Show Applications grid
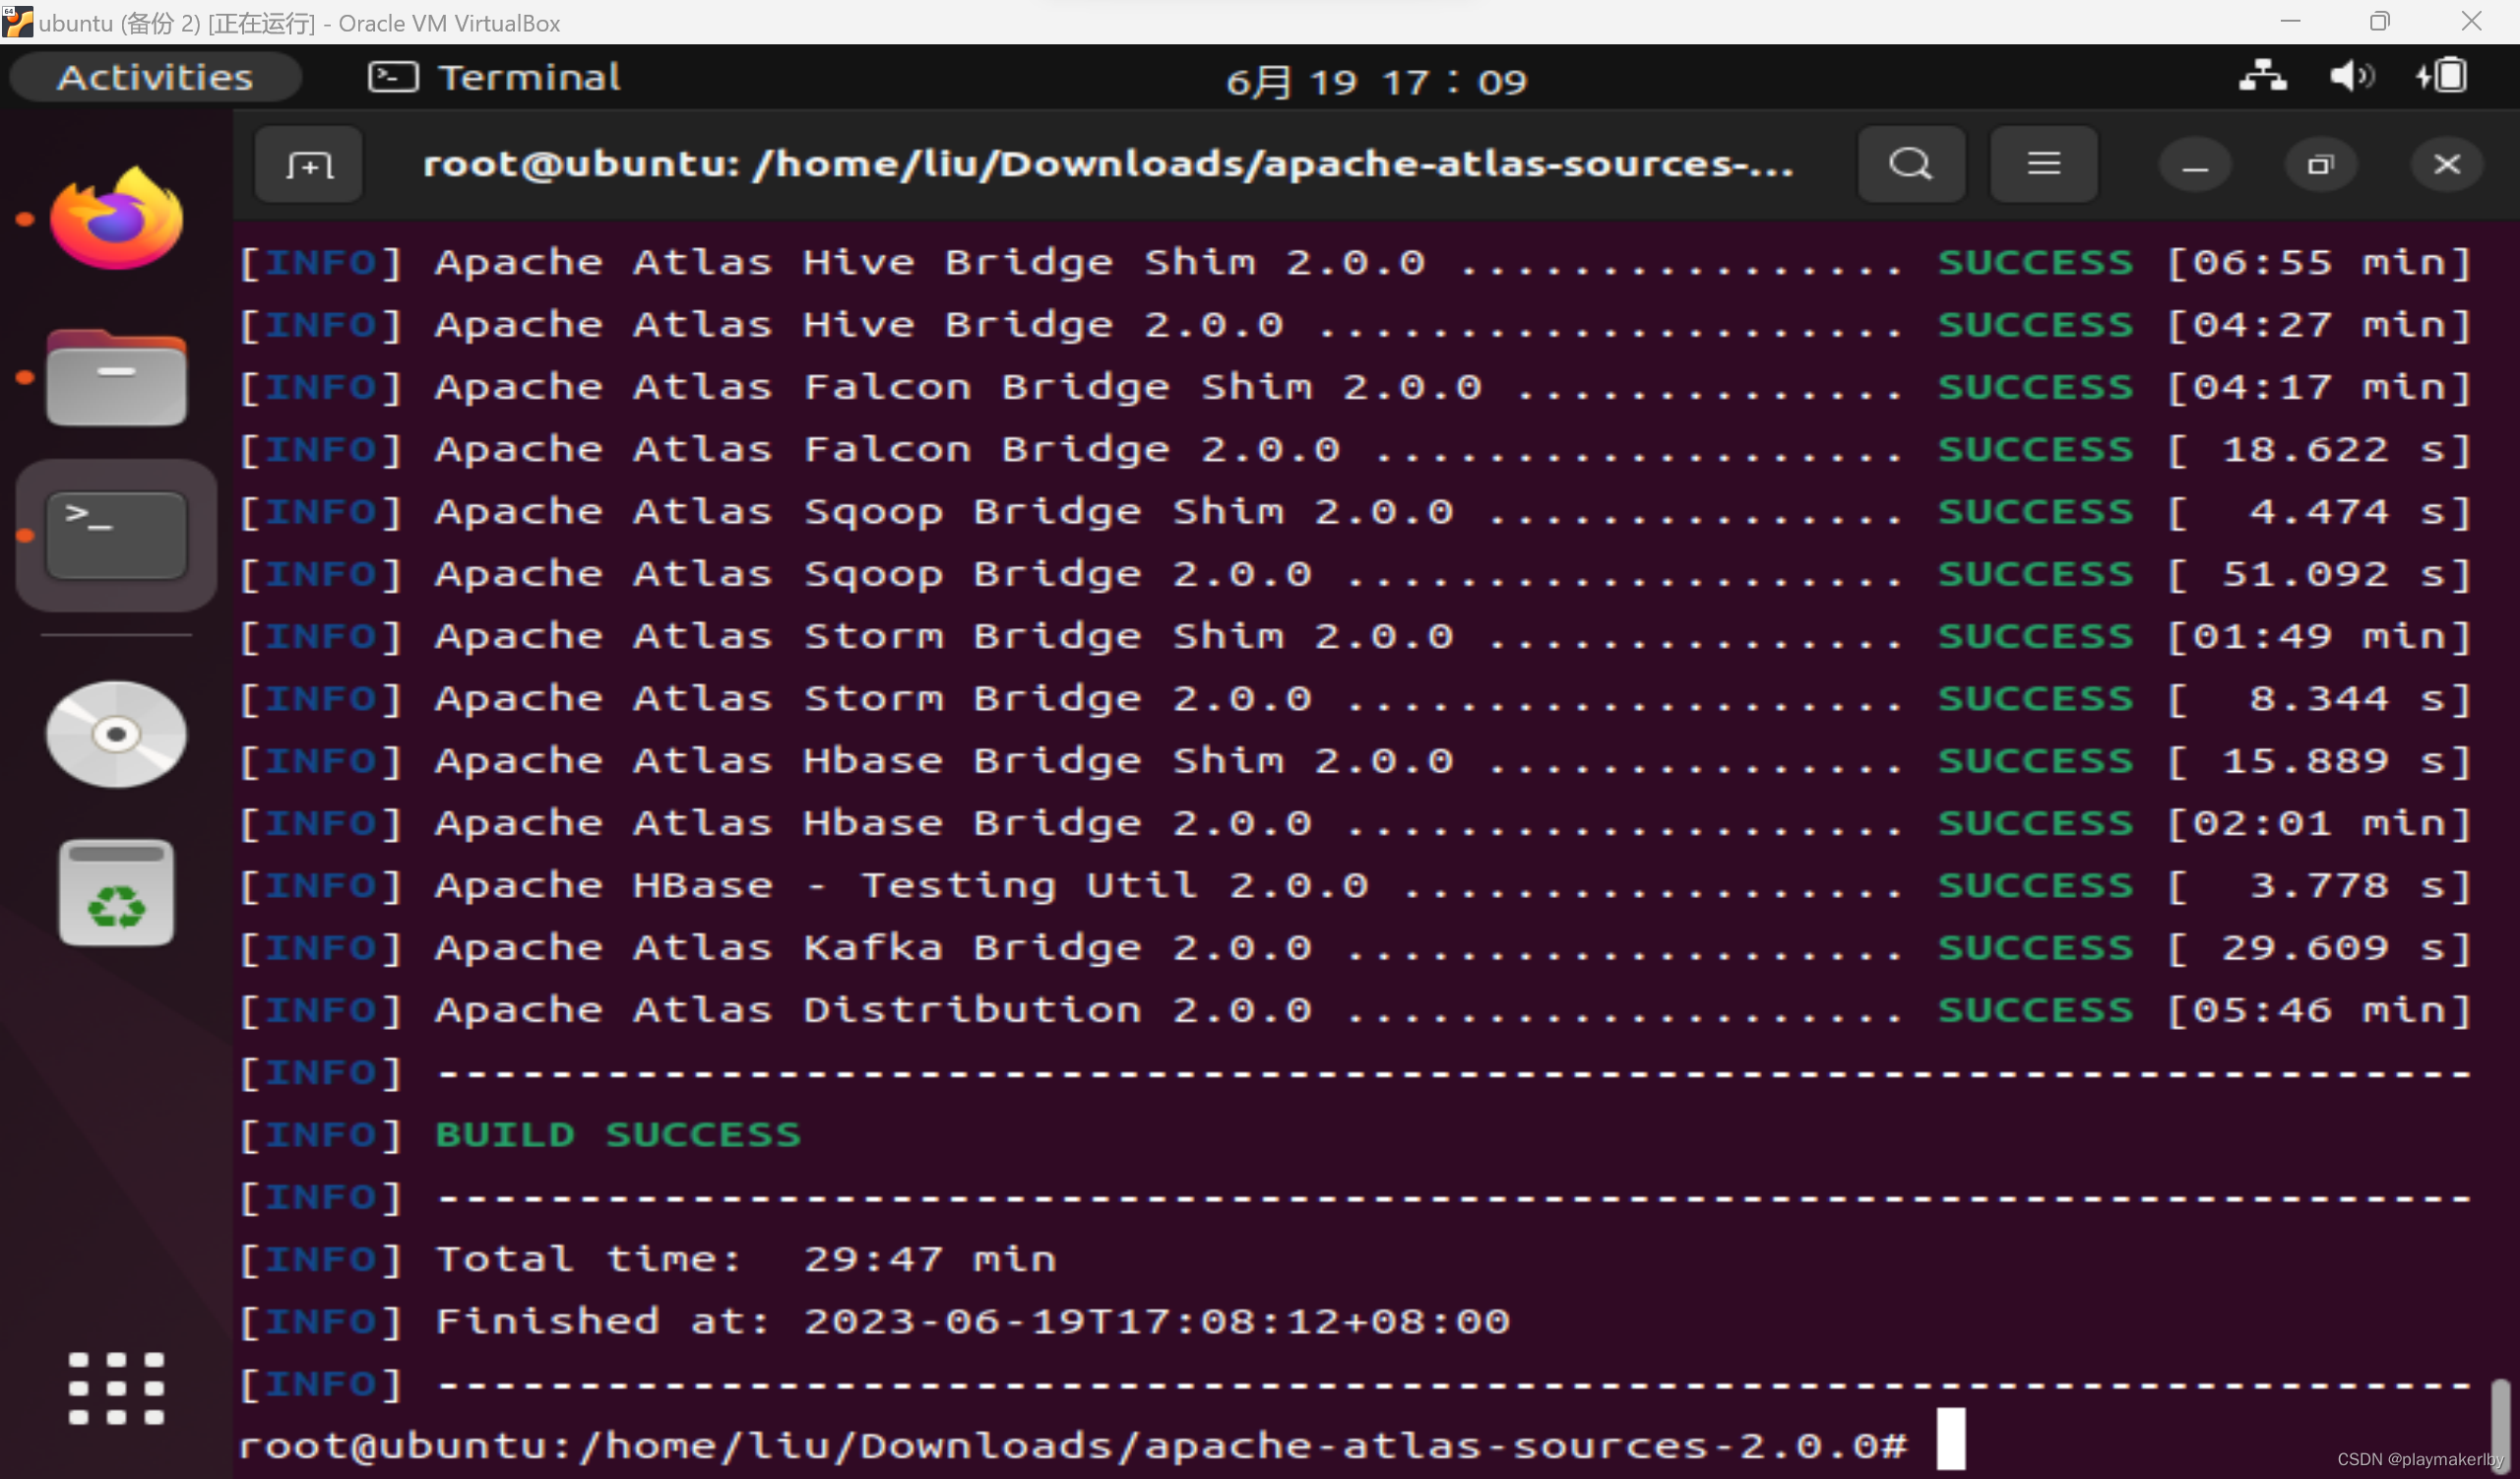The height and width of the screenshot is (1479, 2520). pos(116,1388)
